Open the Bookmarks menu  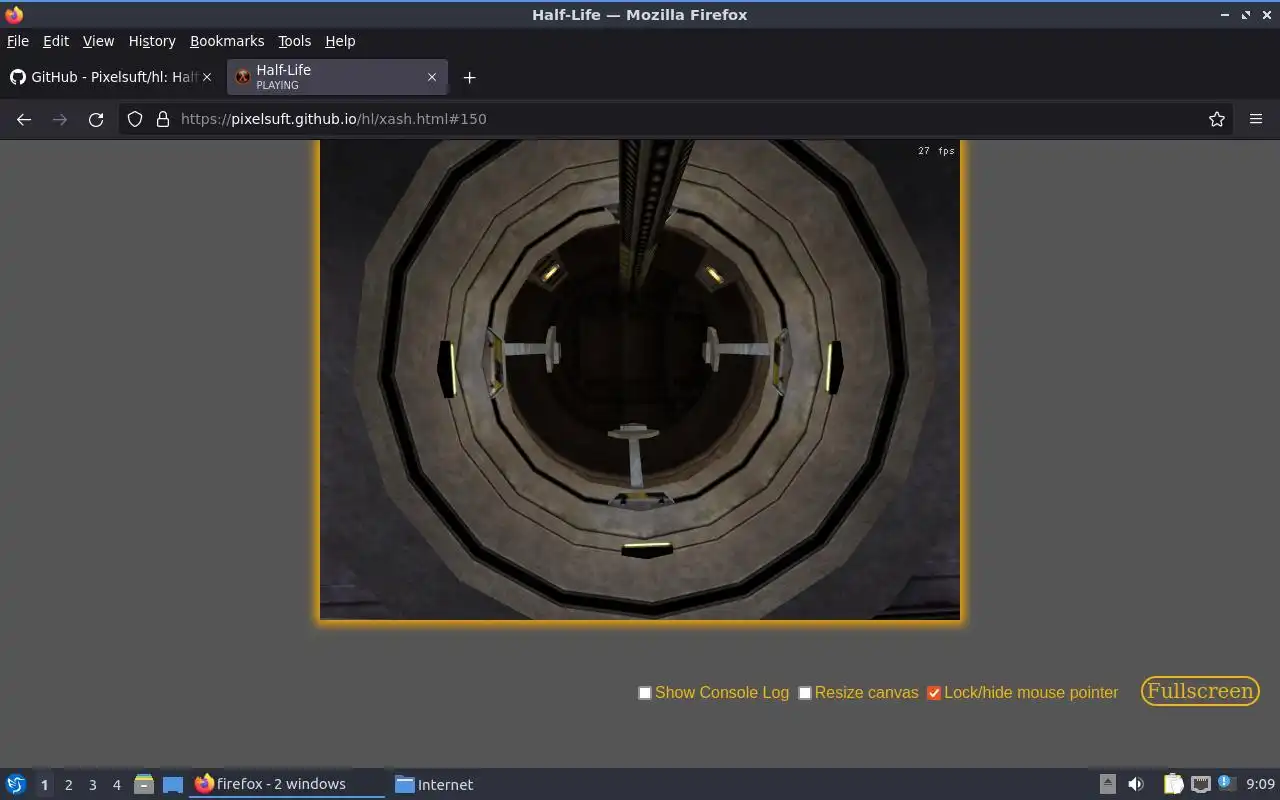[x=227, y=41]
